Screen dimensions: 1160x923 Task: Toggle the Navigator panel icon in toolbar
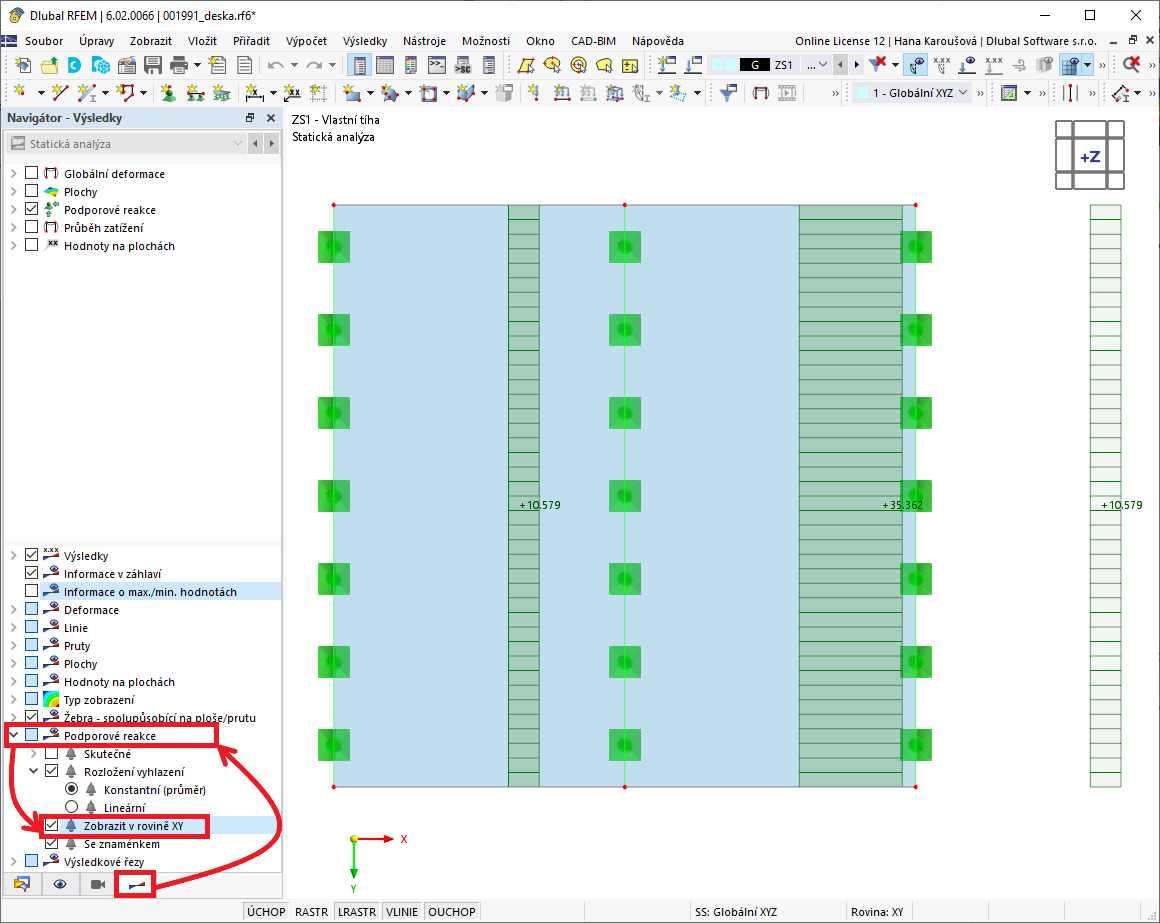point(359,65)
